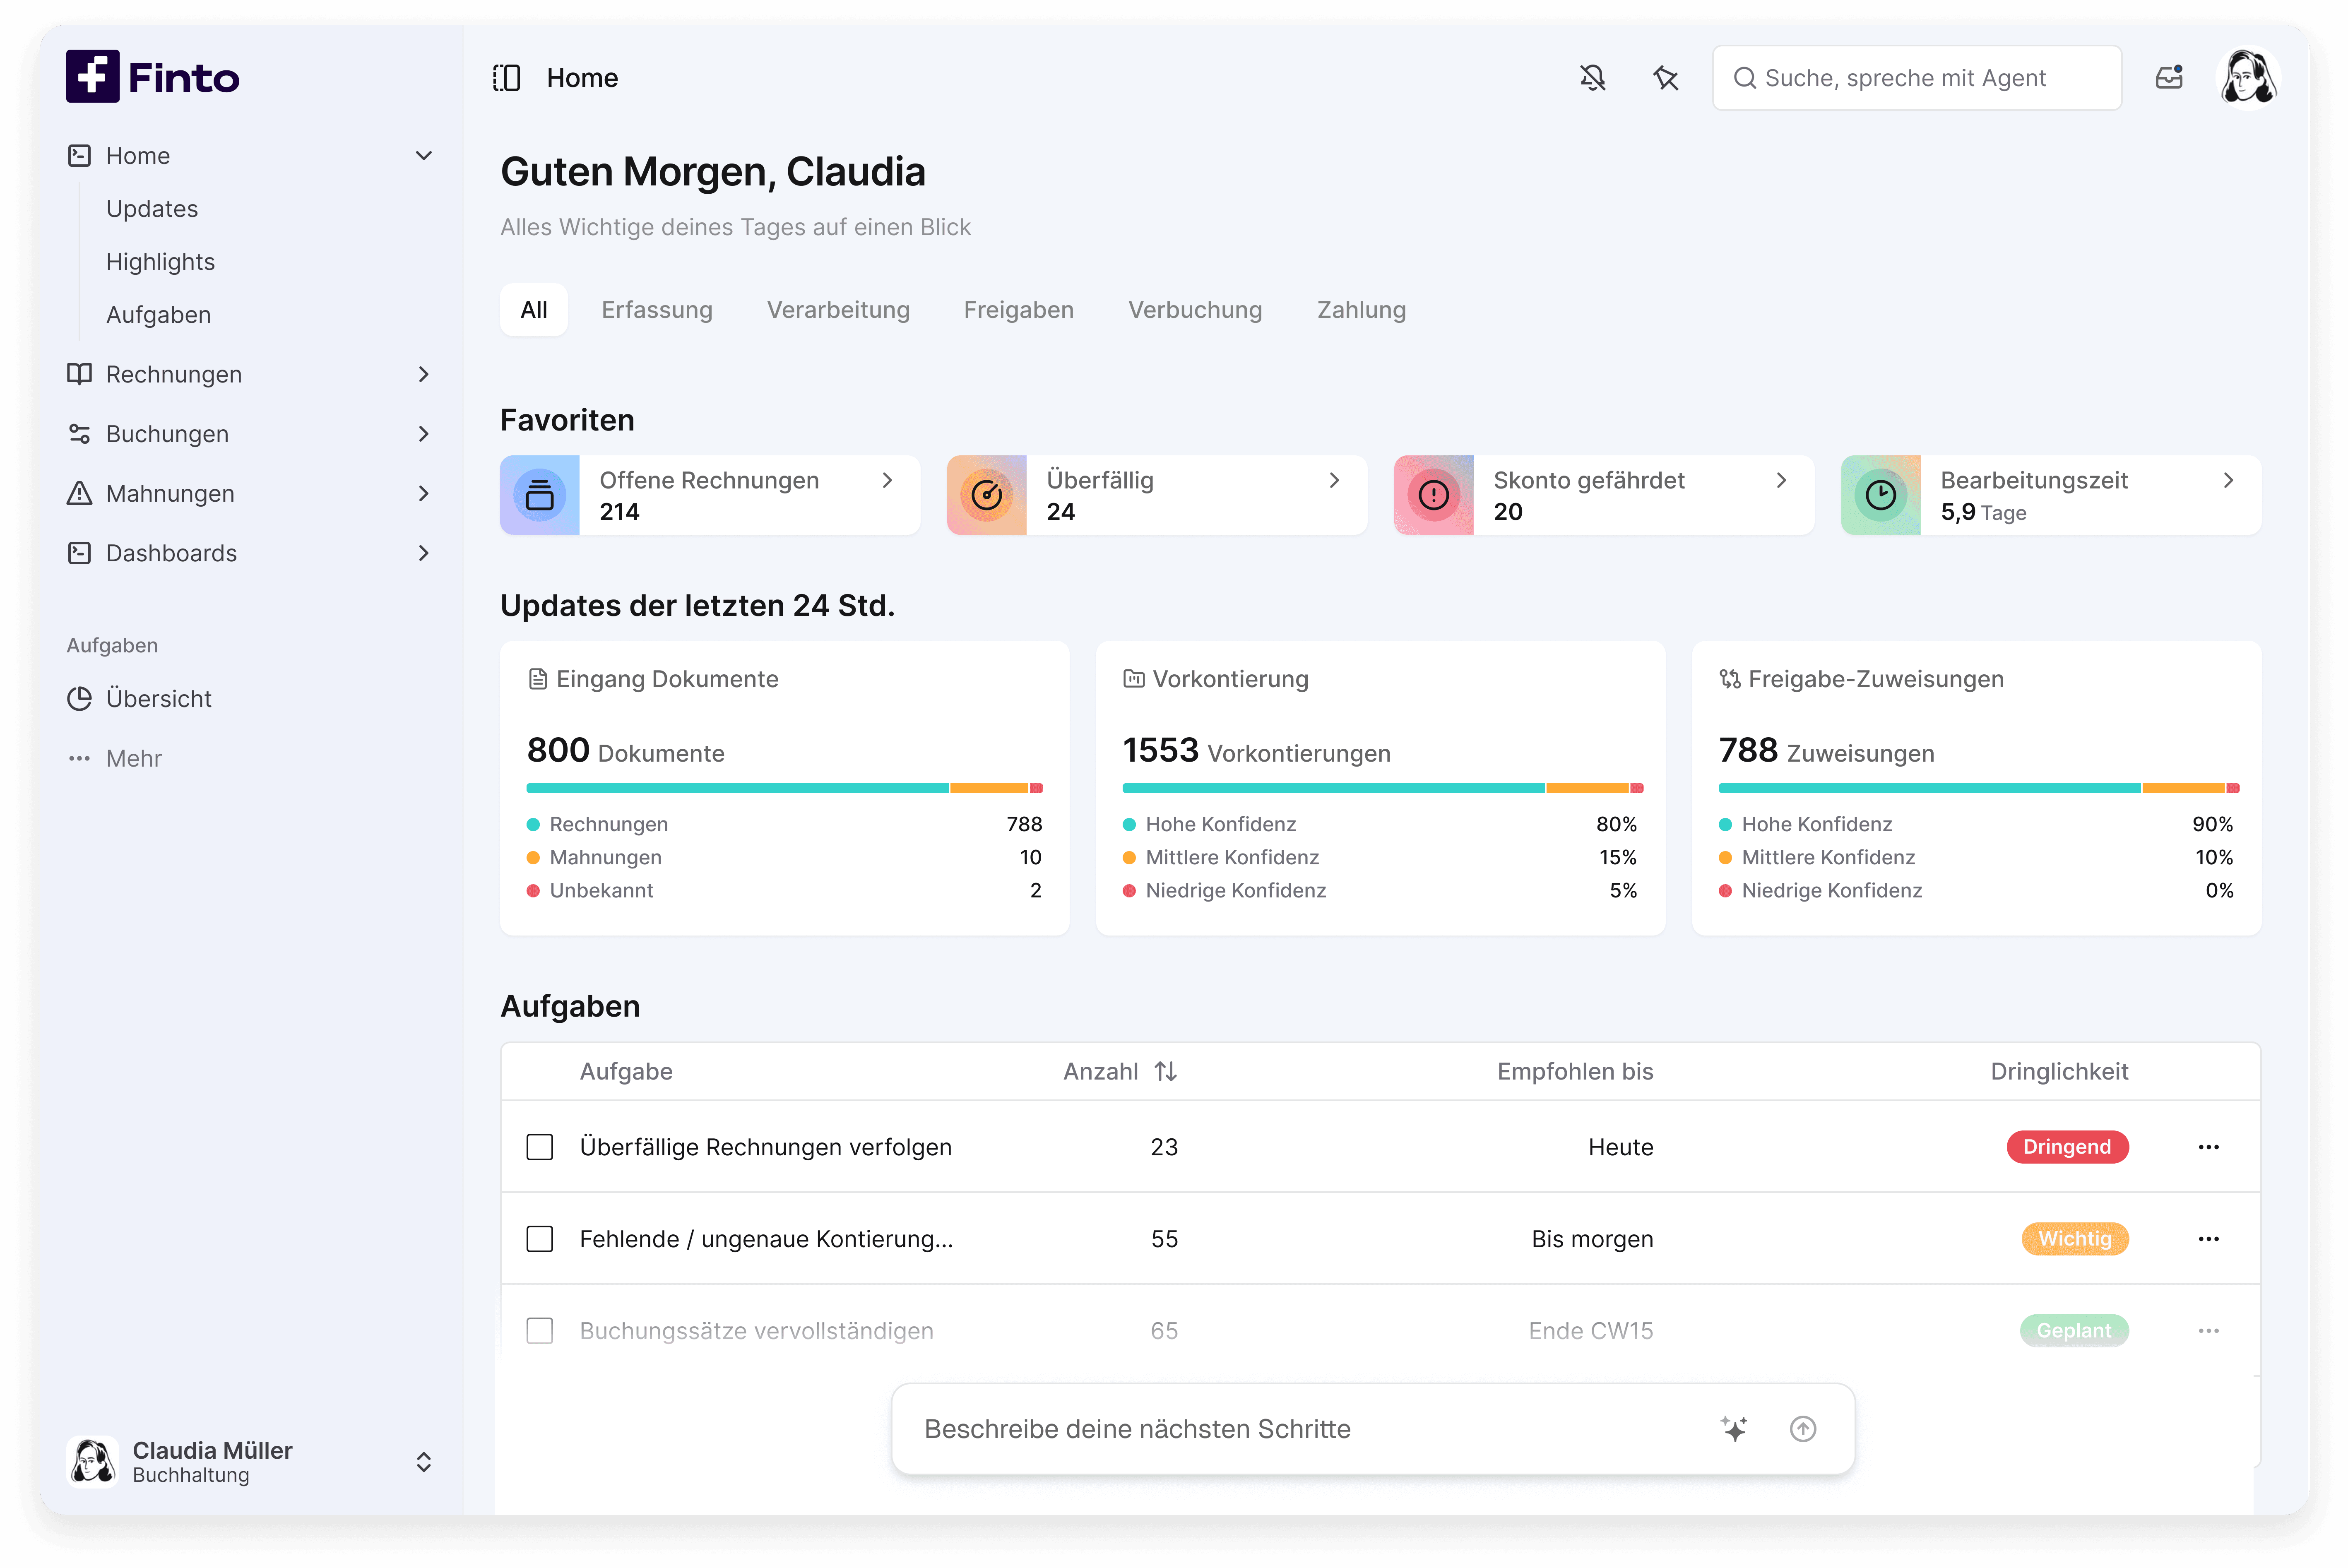
Task: Click the Skonto gefährdet alert icon
Action: pyautogui.click(x=1434, y=495)
